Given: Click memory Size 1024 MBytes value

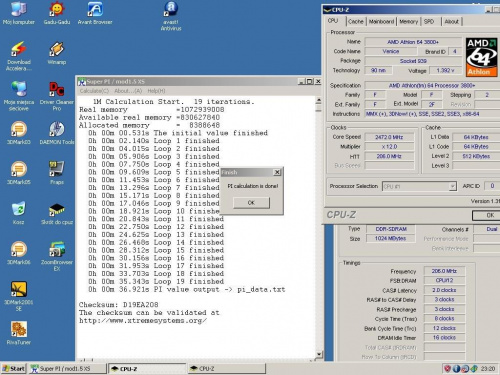Looking at the screenshot, I should point(390,238).
